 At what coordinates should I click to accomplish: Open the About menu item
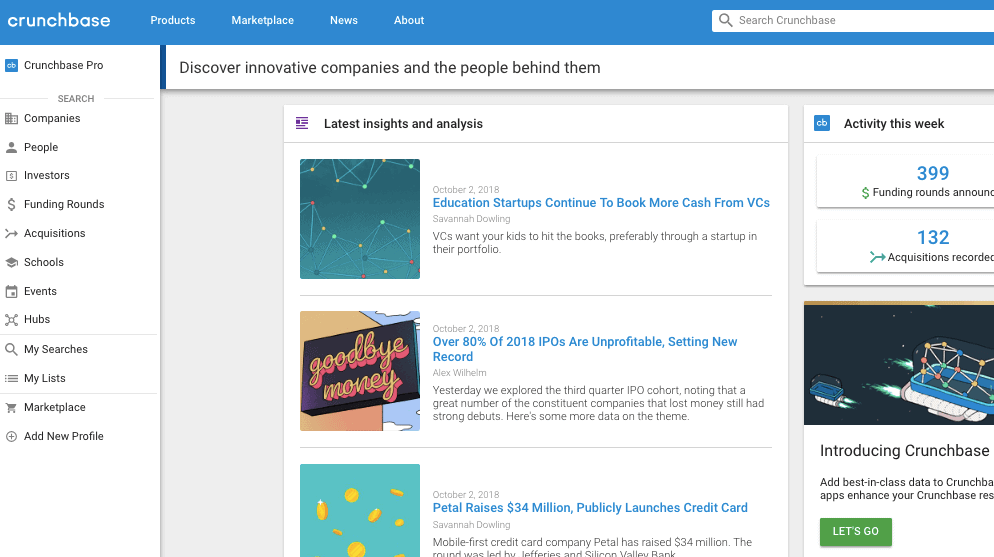(409, 20)
